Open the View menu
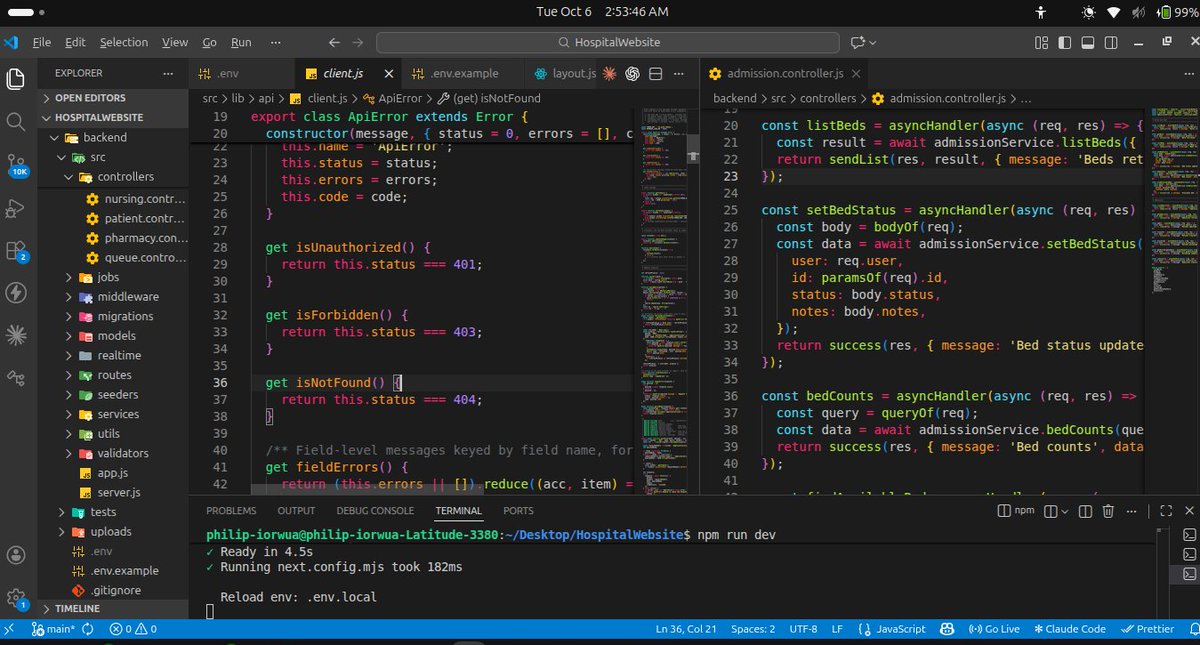Viewport: 1200px width, 645px height. click(x=175, y=42)
